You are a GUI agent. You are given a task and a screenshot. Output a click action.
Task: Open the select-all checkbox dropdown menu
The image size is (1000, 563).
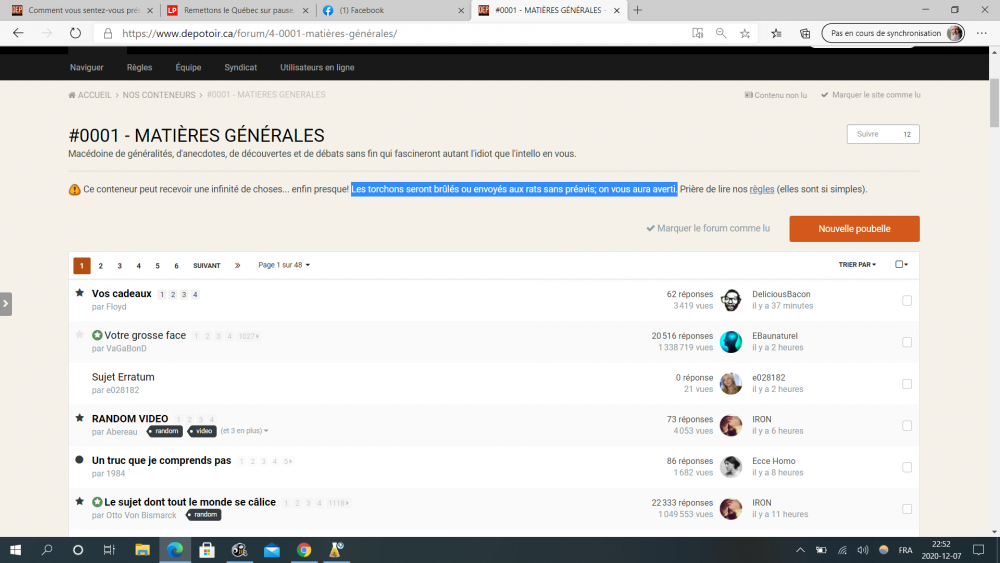coord(902,265)
